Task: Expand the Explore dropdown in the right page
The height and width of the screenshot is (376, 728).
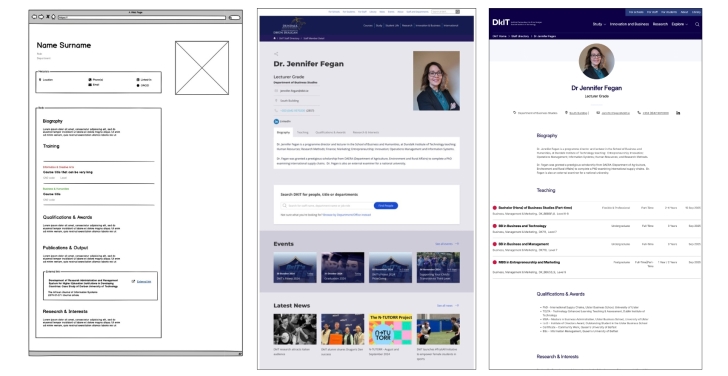Action: [680, 24]
